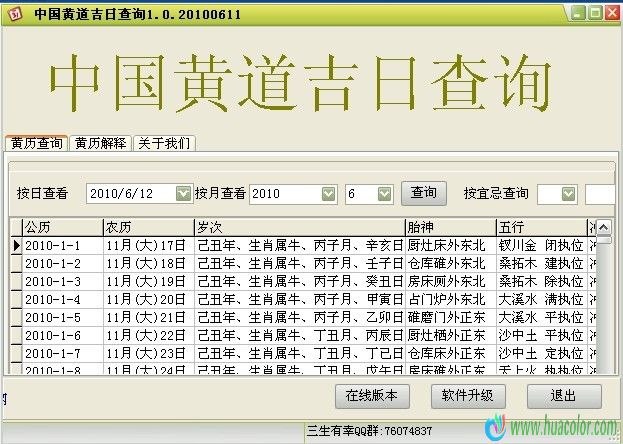Viewport: 623px width, 444px height.
Task: Click the cell 沙中土 平执位
Action: pos(542,335)
